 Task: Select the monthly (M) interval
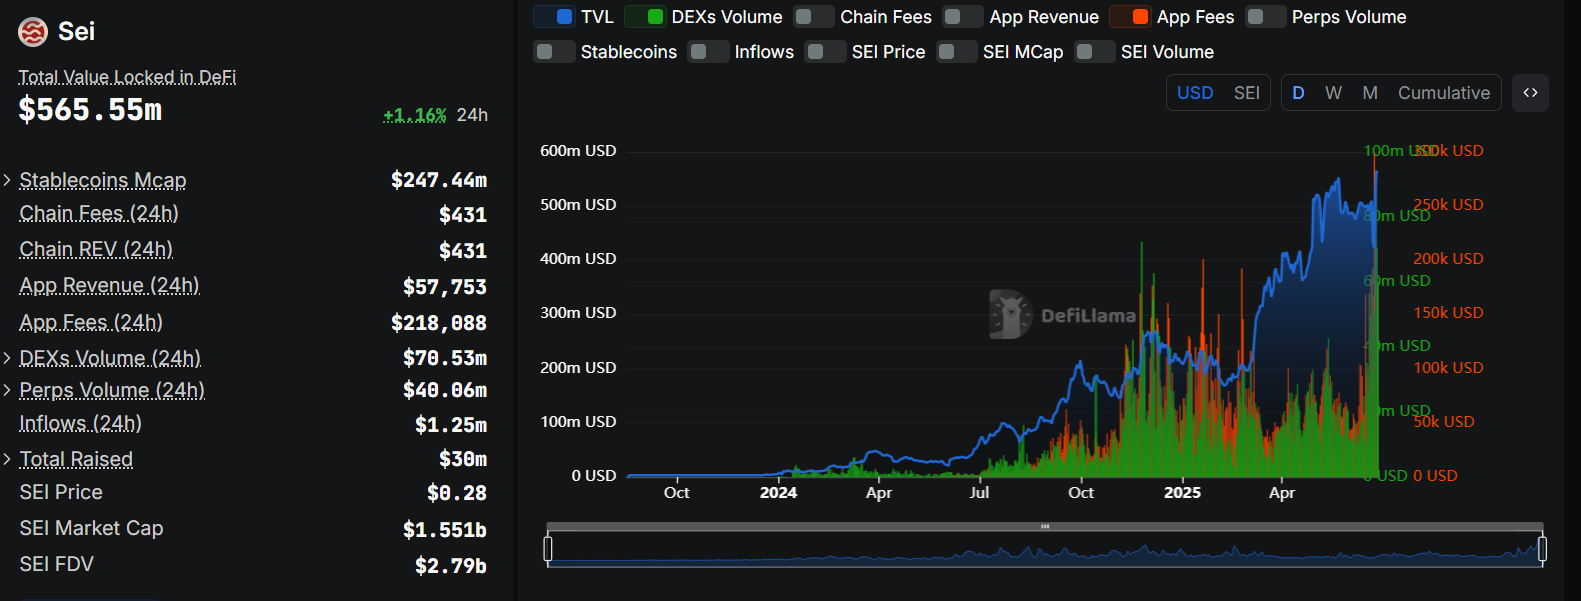1370,93
